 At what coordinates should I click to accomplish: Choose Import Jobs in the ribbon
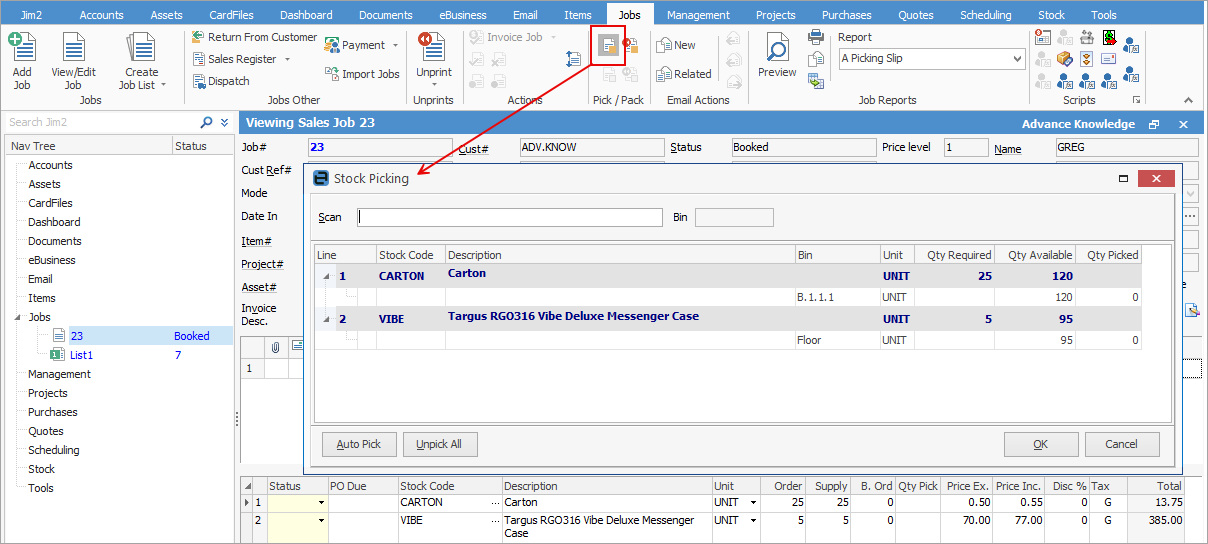click(x=362, y=74)
